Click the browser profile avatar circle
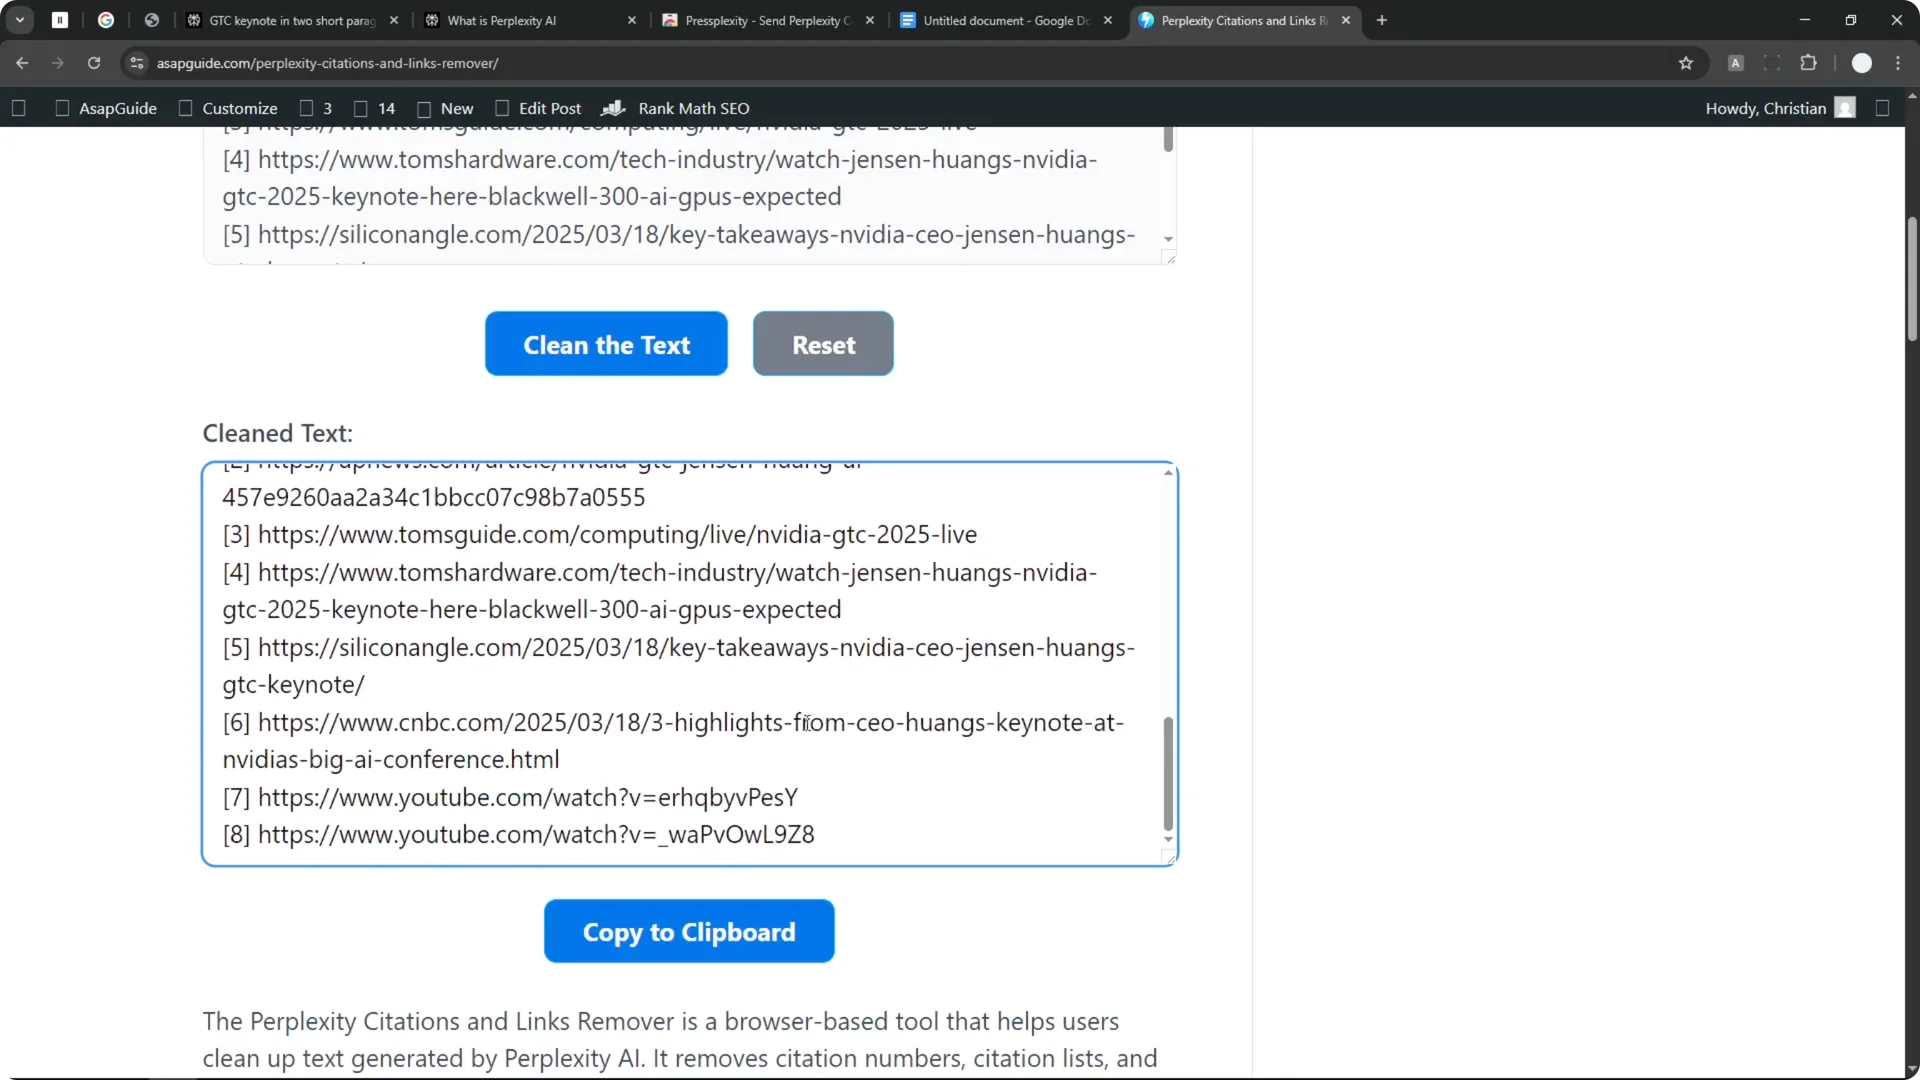The image size is (1920, 1080). pos(1862,62)
